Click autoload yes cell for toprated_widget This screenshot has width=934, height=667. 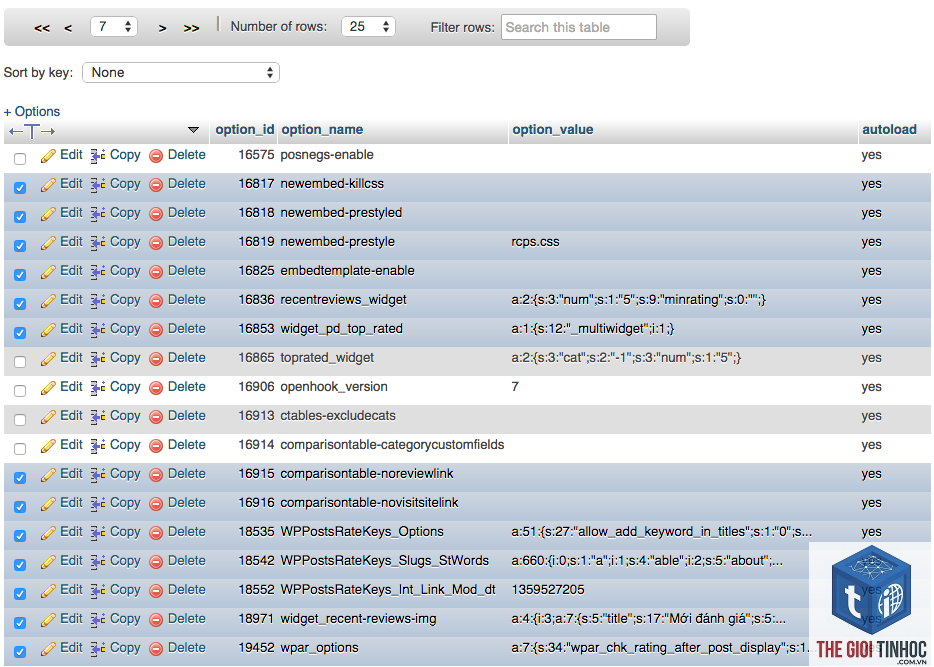871,358
